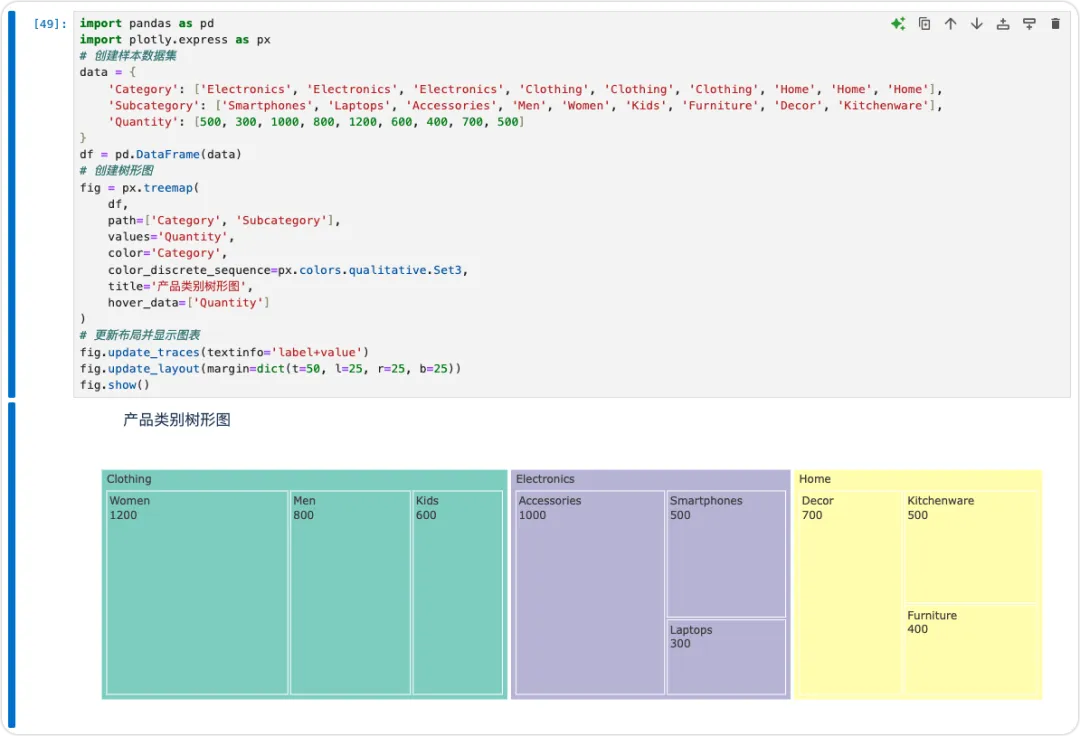1080x736 pixels.
Task: Delete cell with trash icon
Action: [1055, 24]
